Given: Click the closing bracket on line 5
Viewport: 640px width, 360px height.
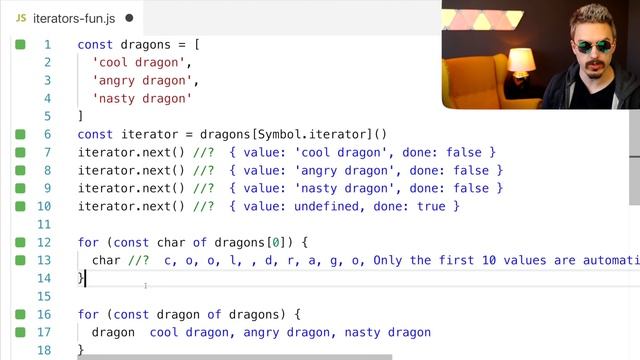Looking at the screenshot, I should click(80, 116).
